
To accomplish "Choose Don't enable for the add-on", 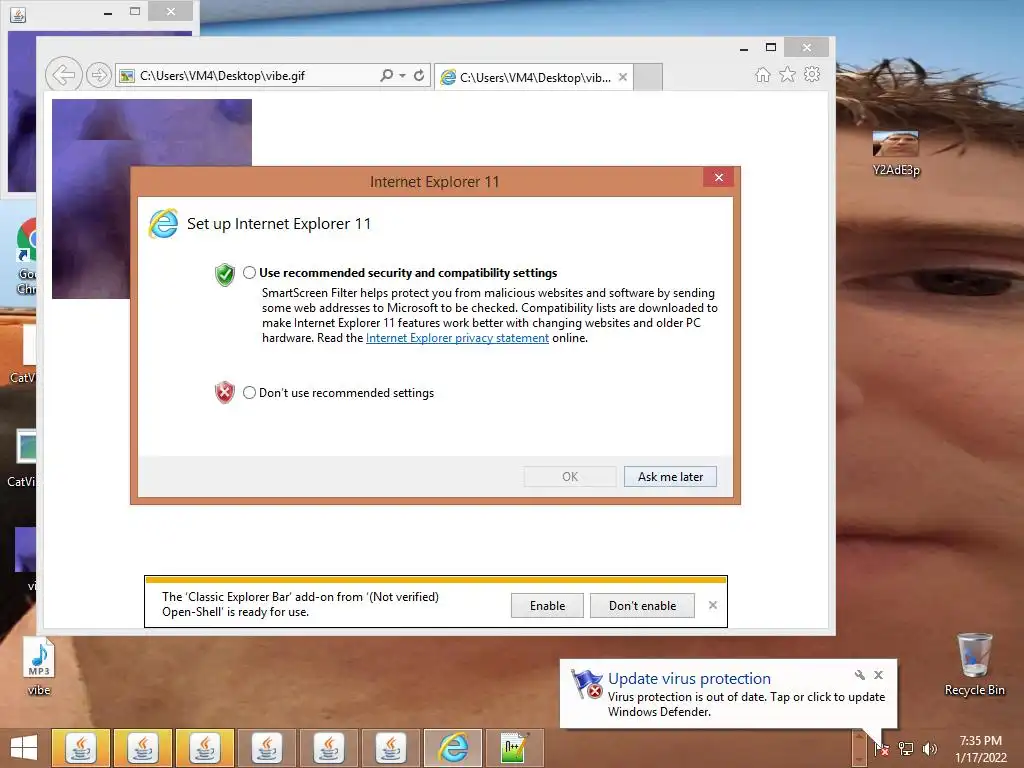I will tap(642, 606).
